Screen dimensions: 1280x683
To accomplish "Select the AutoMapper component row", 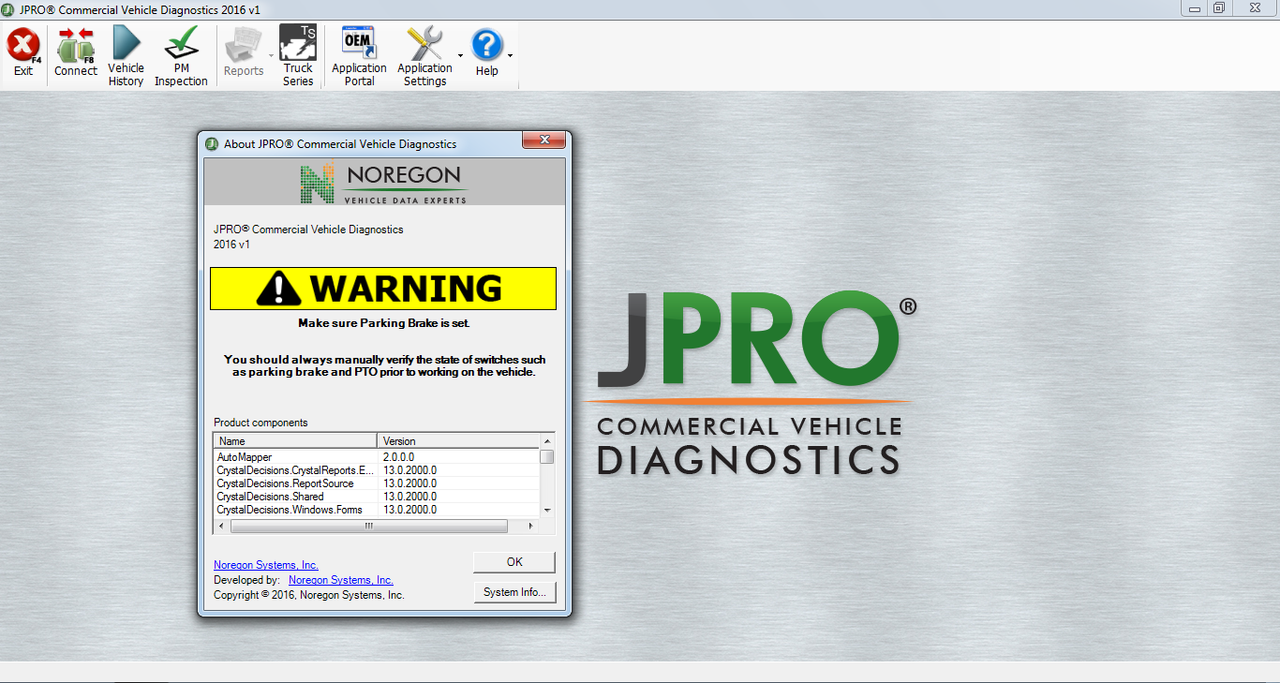I will tap(377, 457).
